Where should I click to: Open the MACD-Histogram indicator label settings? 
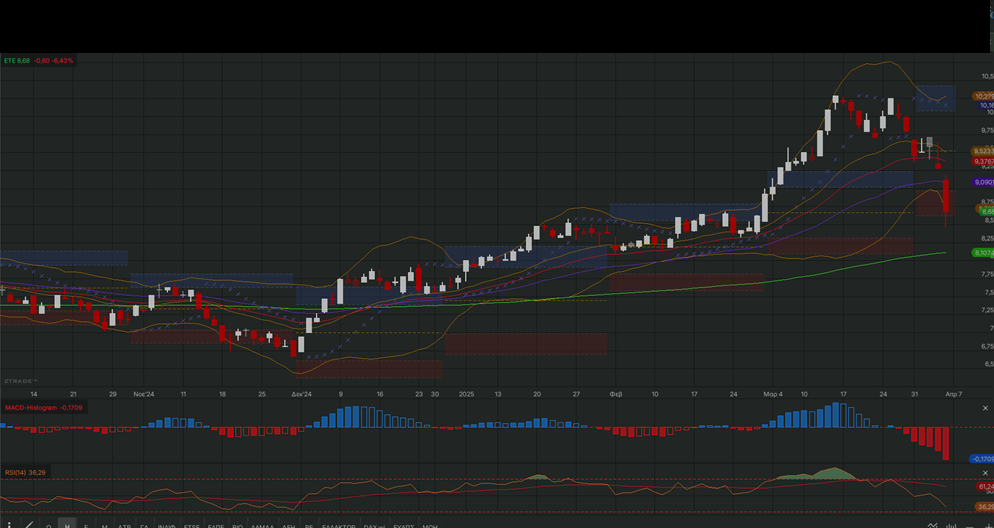[x=44, y=408]
